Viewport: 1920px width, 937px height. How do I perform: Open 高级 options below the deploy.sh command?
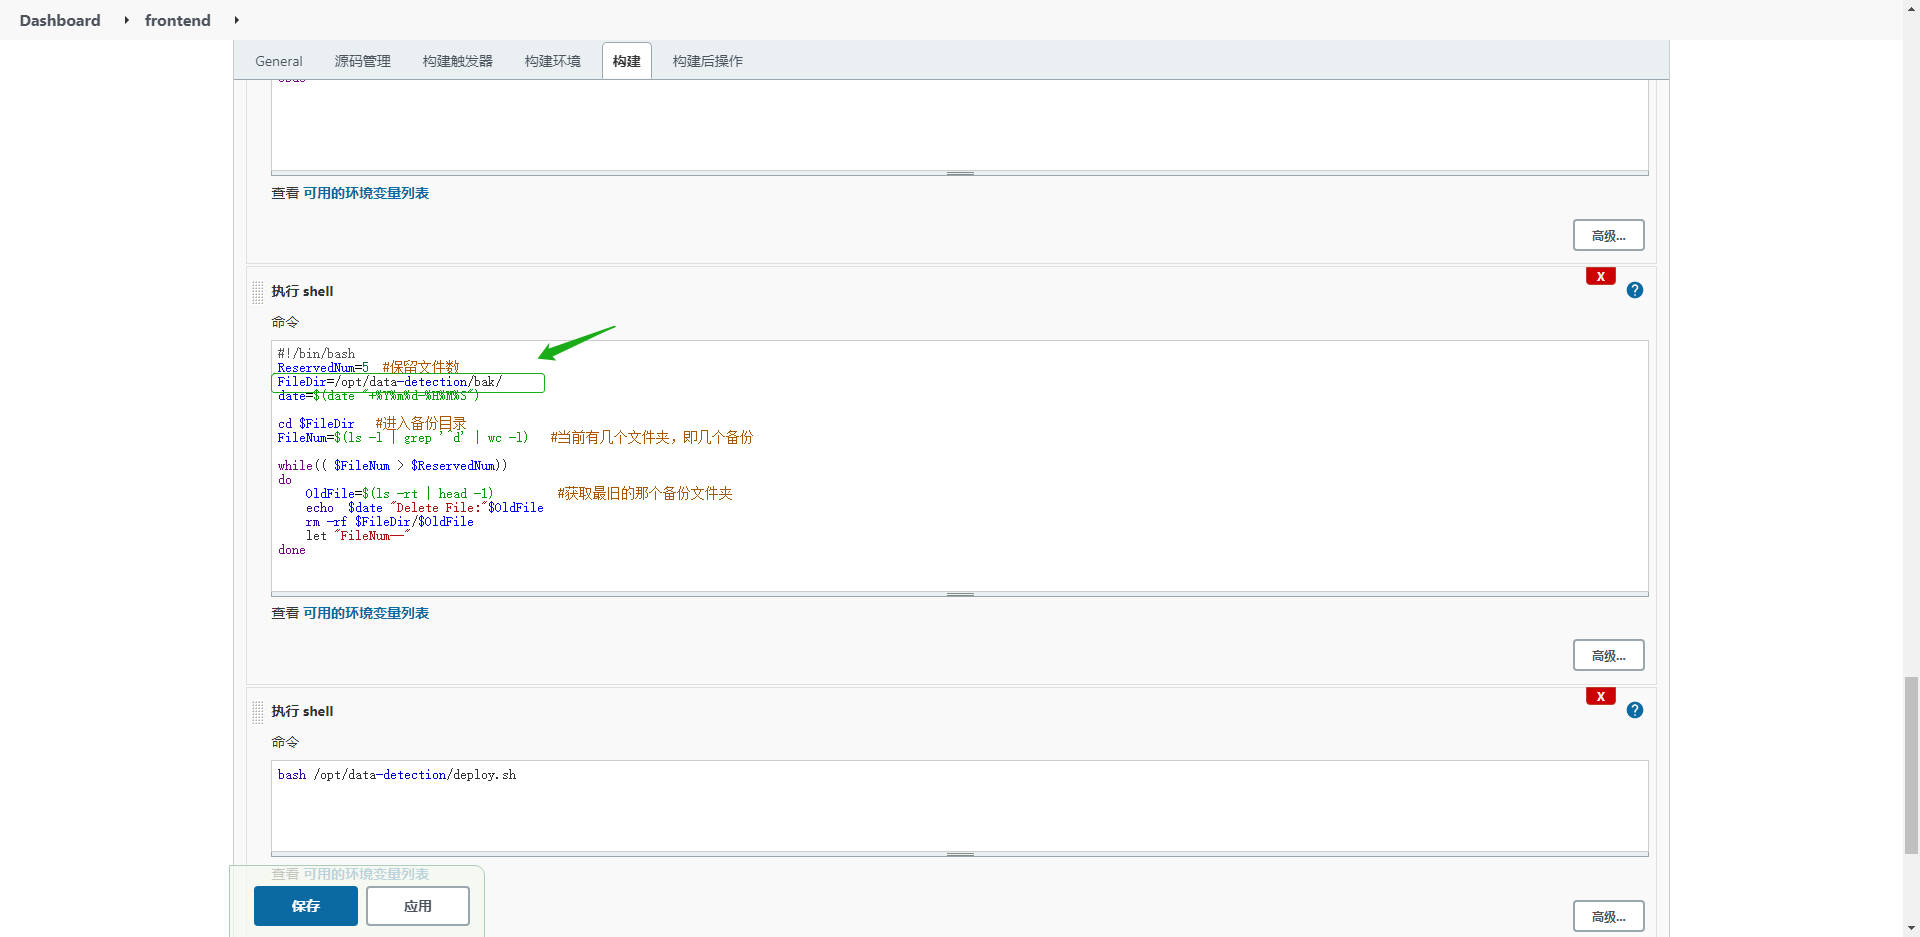pyautogui.click(x=1609, y=916)
